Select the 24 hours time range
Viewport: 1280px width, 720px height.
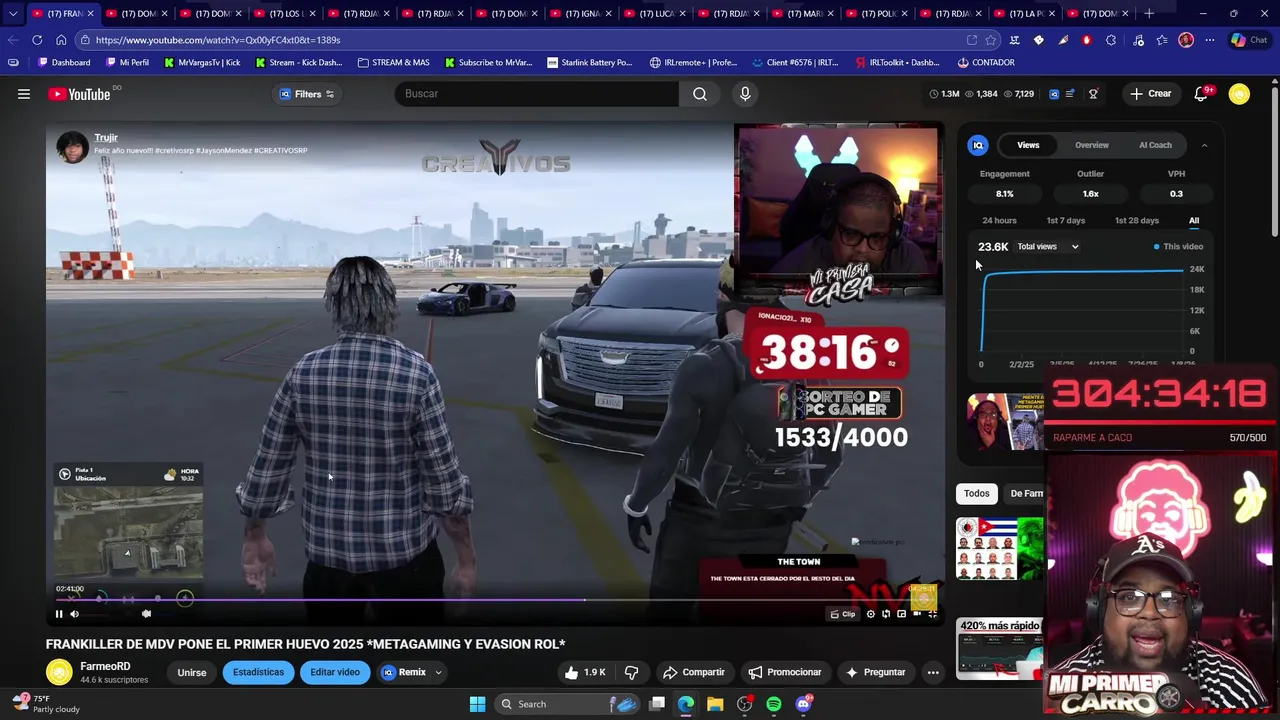999,220
